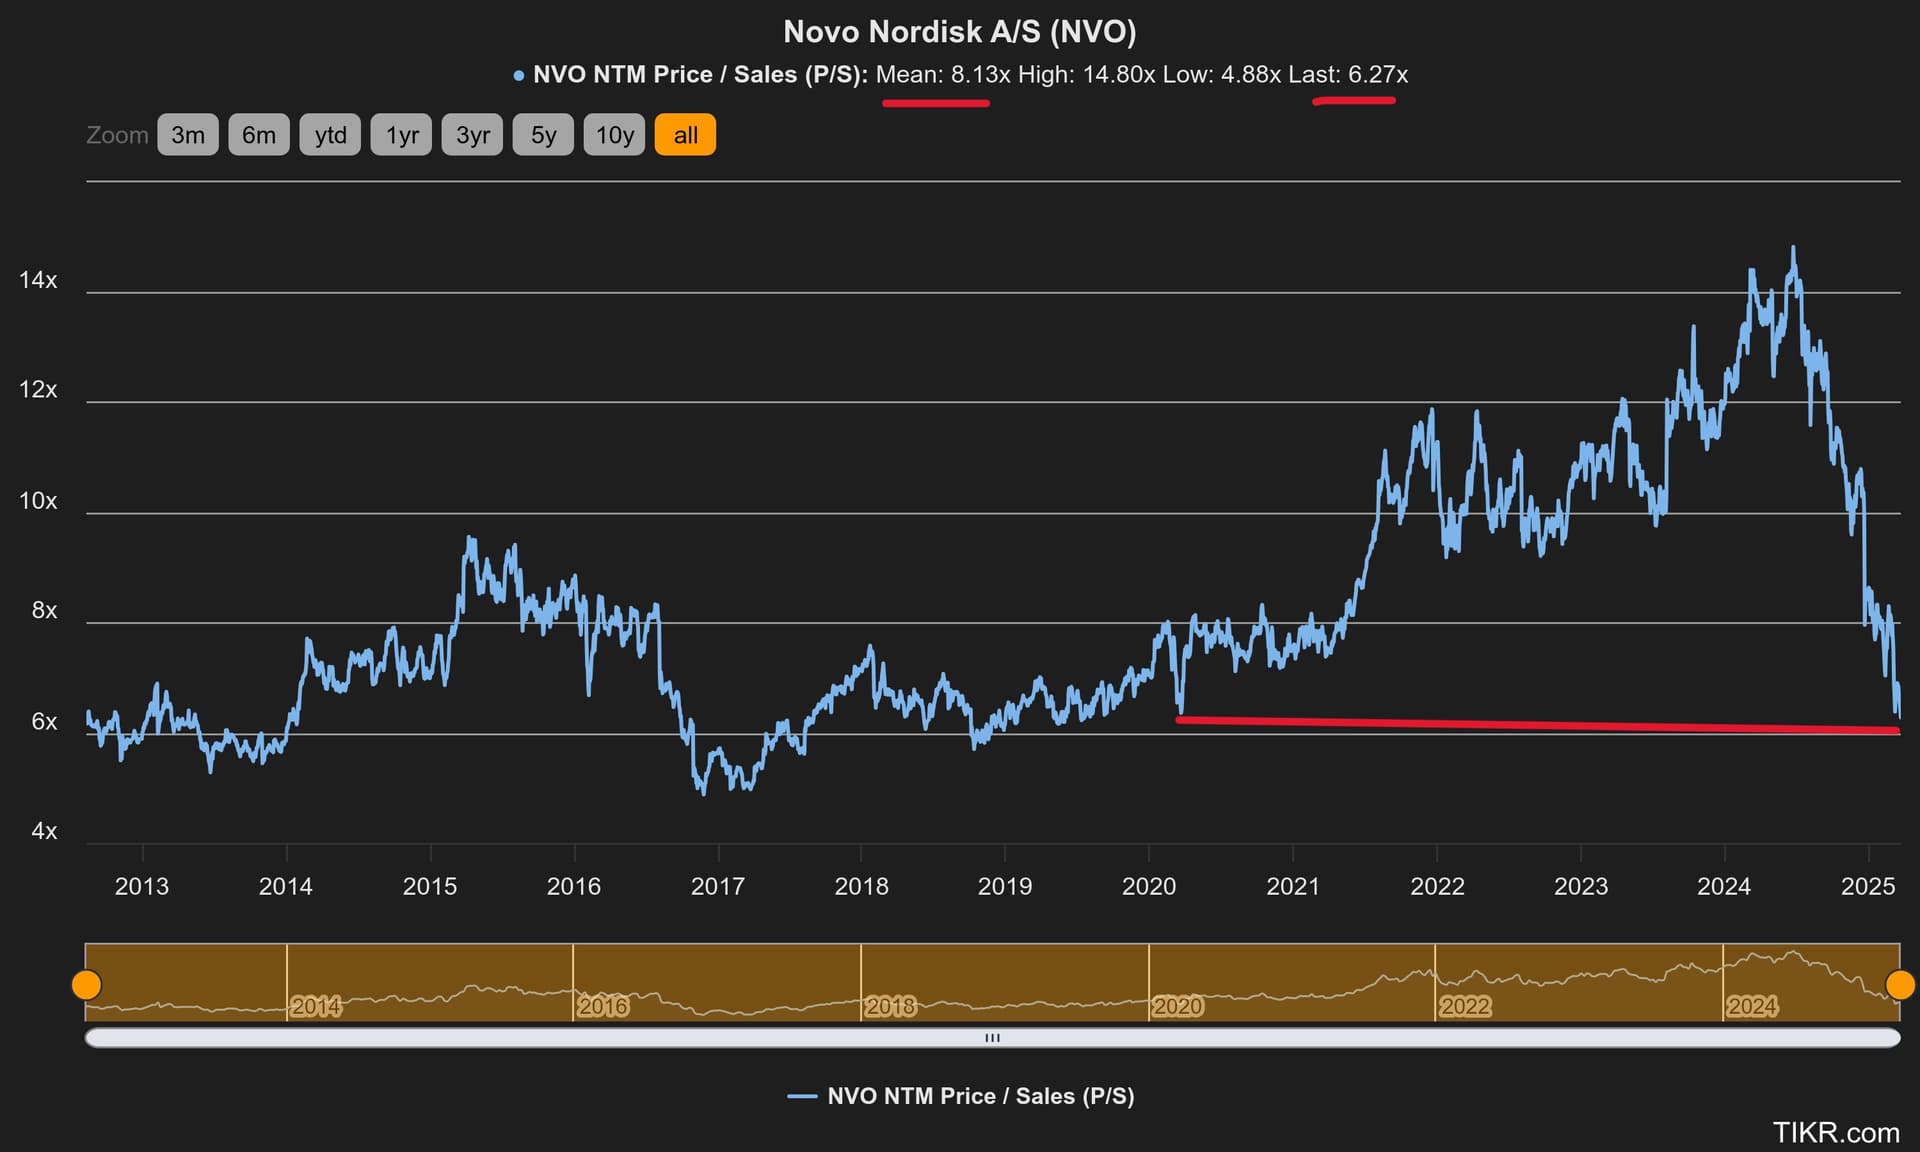The width and height of the screenshot is (1920, 1152).
Task: Switch to ytd zoom range
Action: tap(330, 135)
